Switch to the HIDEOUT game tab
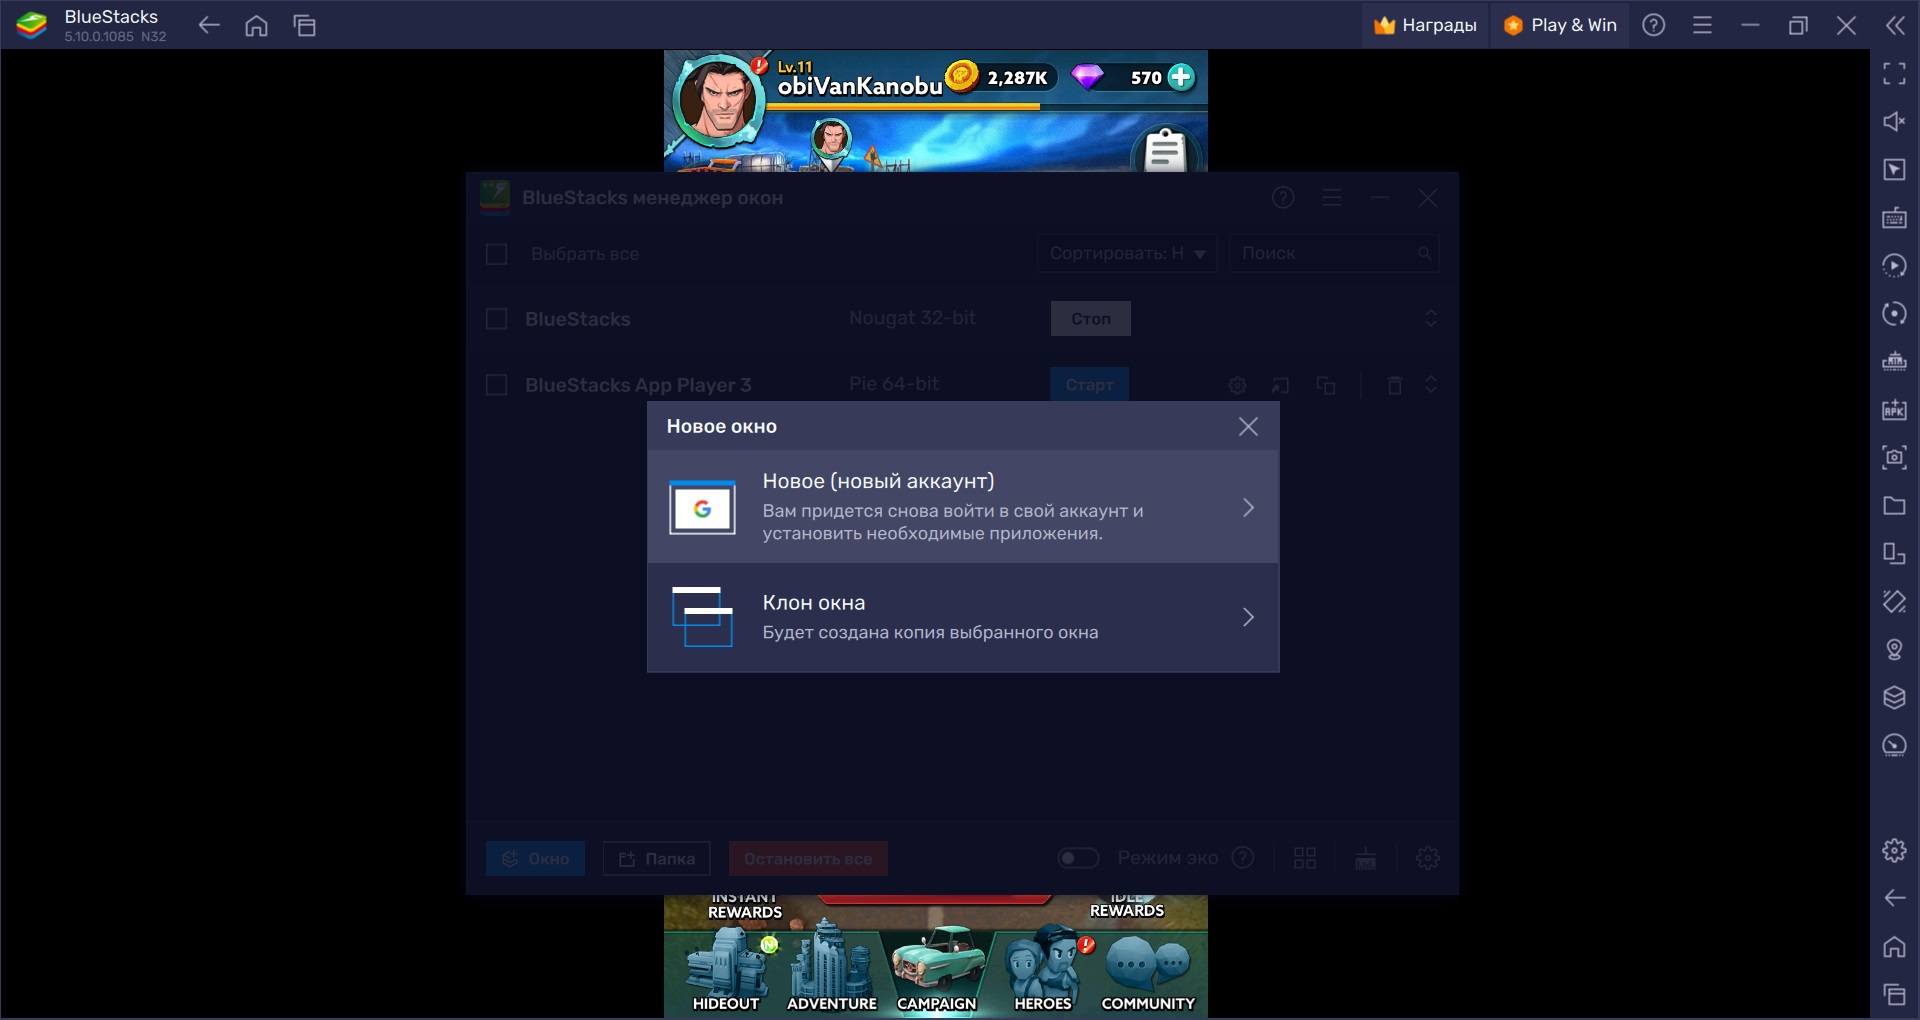This screenshot has width=1920, height=1020. pos(726,969)
